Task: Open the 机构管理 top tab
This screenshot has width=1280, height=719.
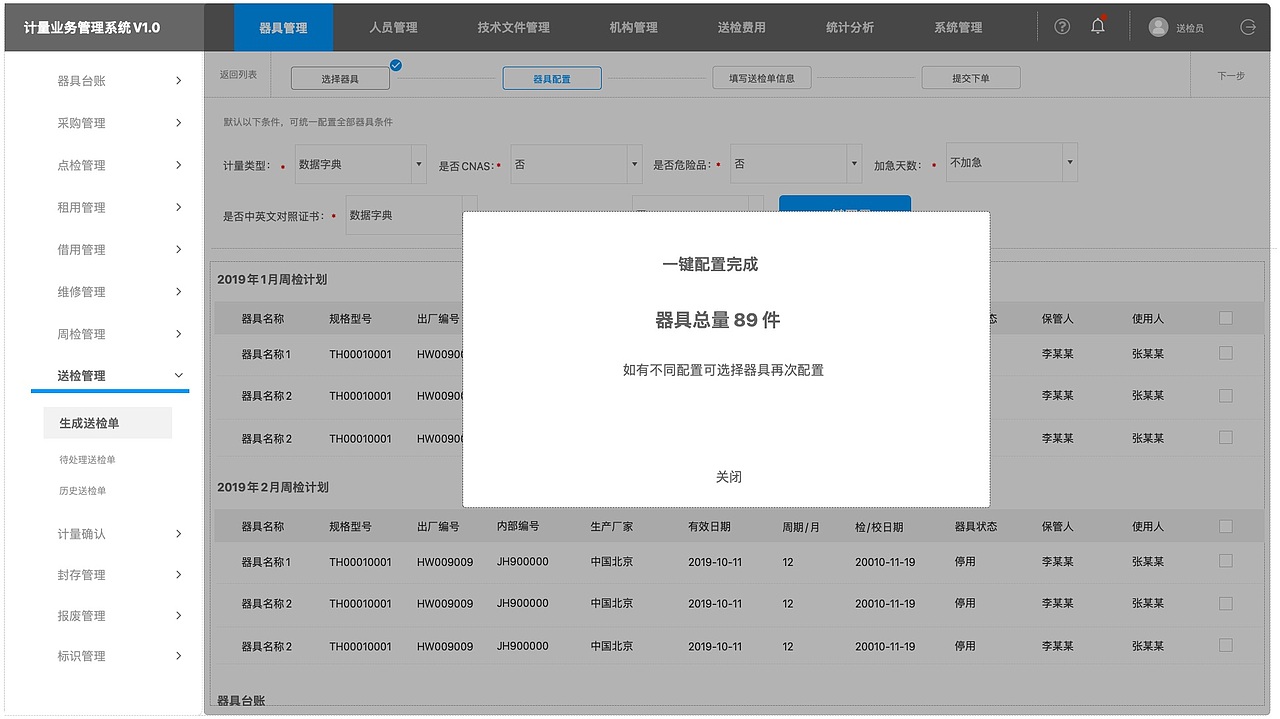Action: point(634,28)
